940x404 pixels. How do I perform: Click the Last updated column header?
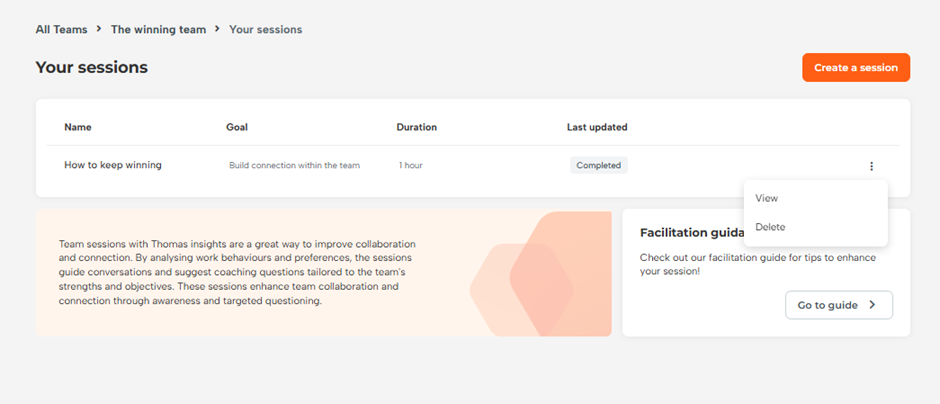pos(597,127)
